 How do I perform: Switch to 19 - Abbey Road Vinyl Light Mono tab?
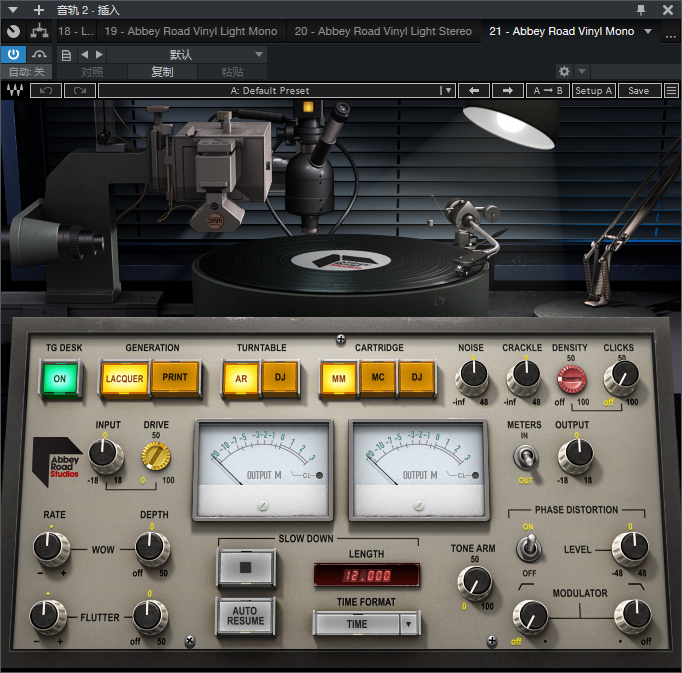[191, 31]
